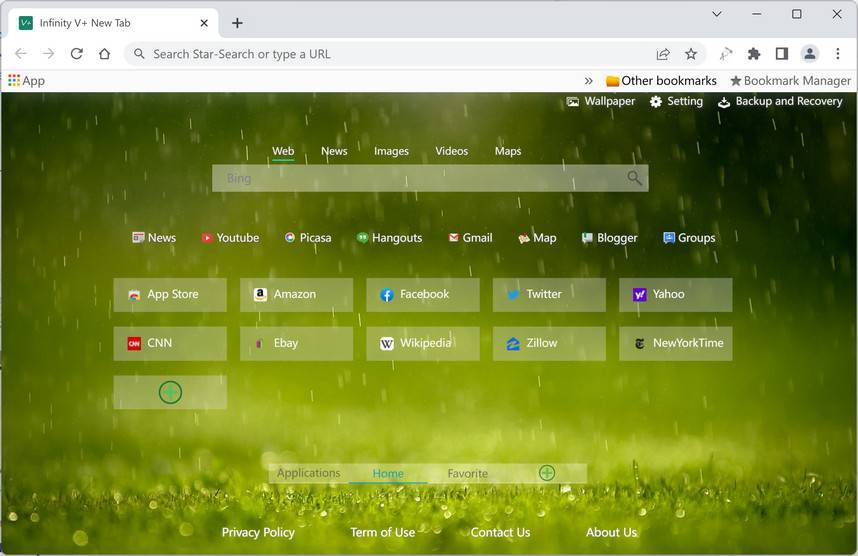
Task: Open the About Us link
Action: pyautogui.click(x=611, y=532)
